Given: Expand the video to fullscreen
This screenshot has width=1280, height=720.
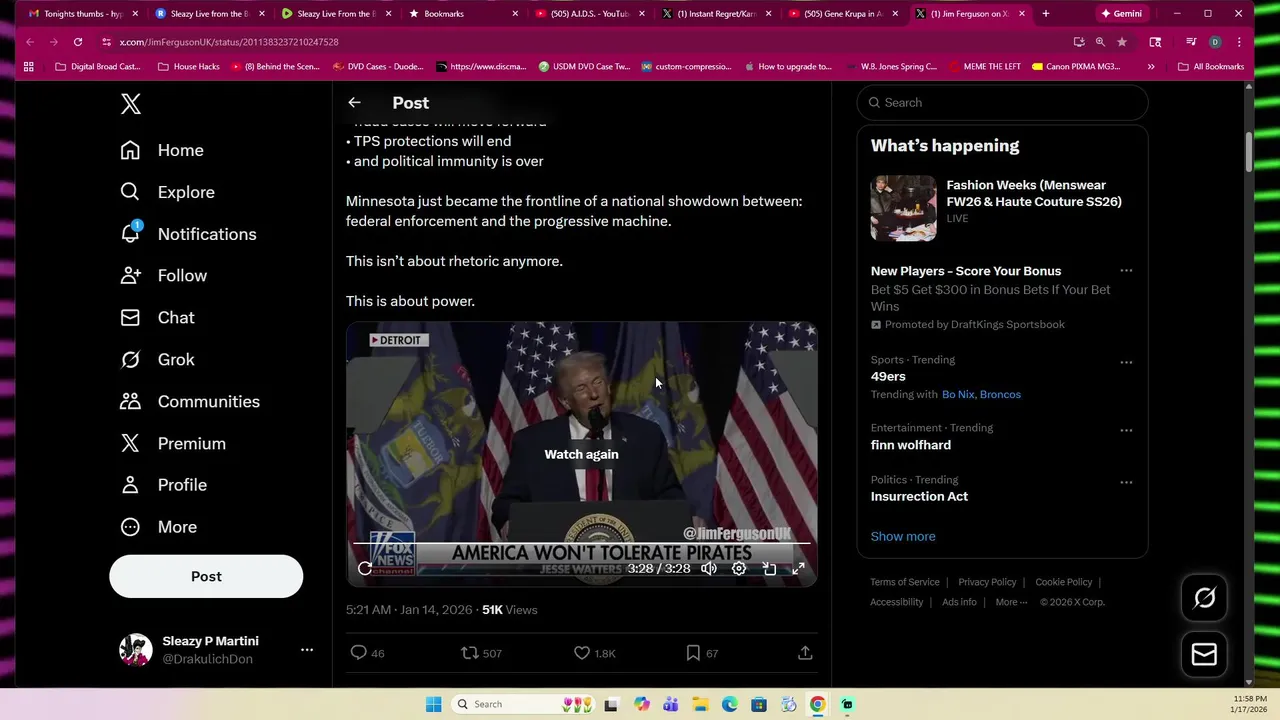Looking at the screenshot, I should [x=799, y=568].
